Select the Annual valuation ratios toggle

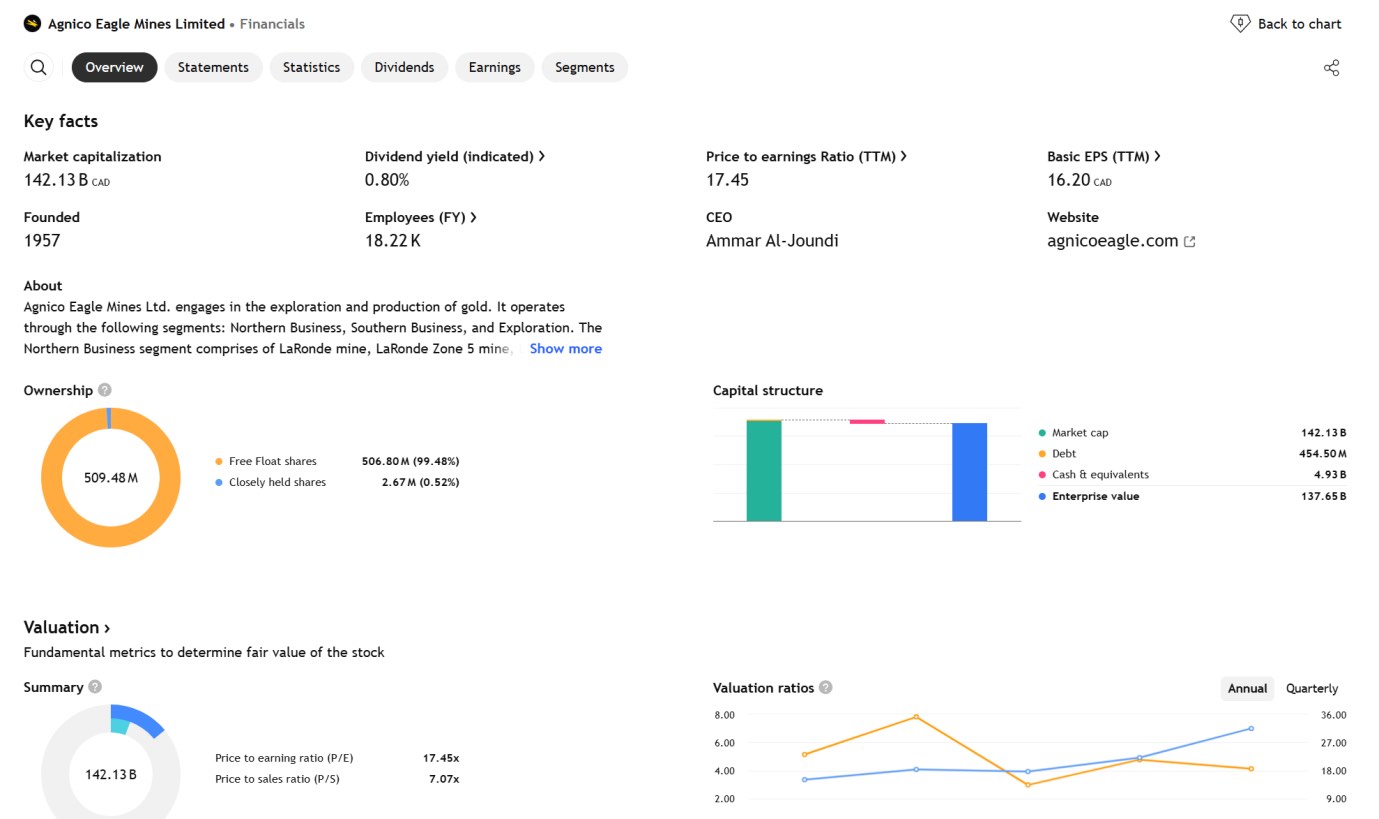[x=1247, y=688]
